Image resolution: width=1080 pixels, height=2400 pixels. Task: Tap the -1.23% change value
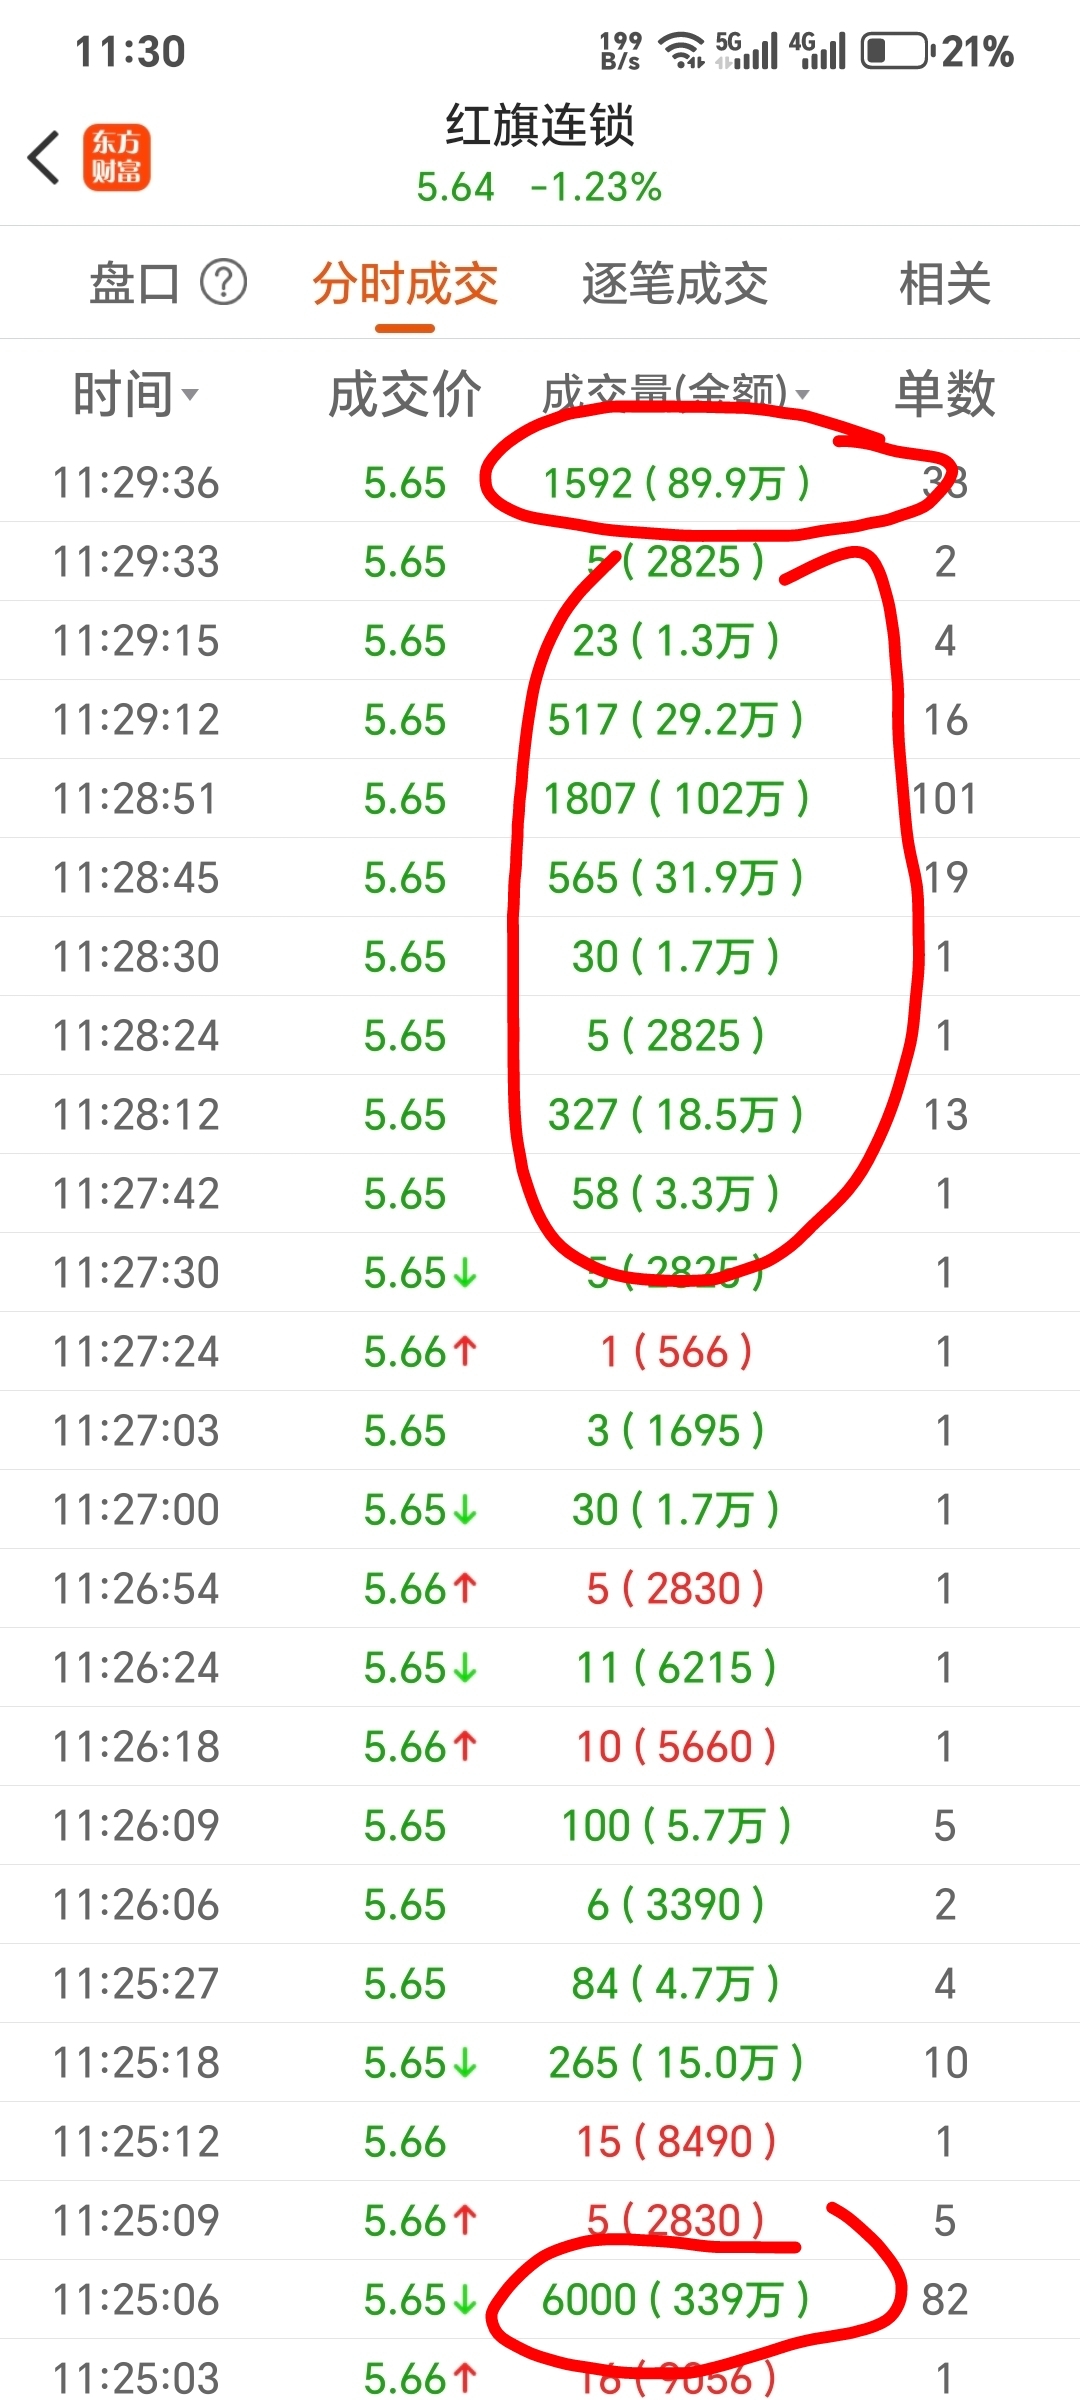(596, 187)
